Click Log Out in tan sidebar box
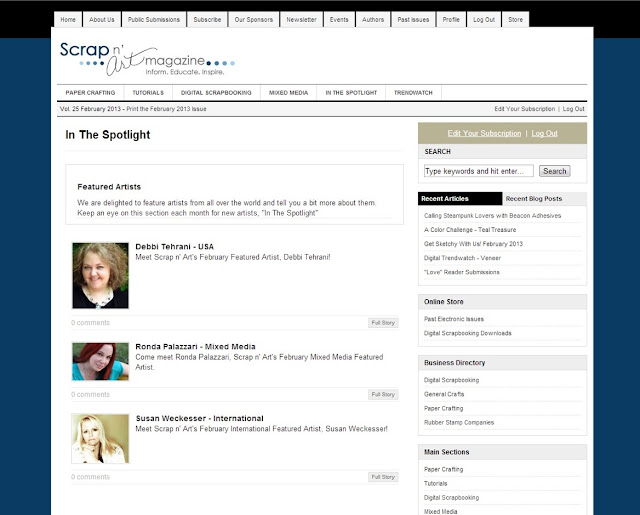 pyautogui.click(x=544, y=133)
